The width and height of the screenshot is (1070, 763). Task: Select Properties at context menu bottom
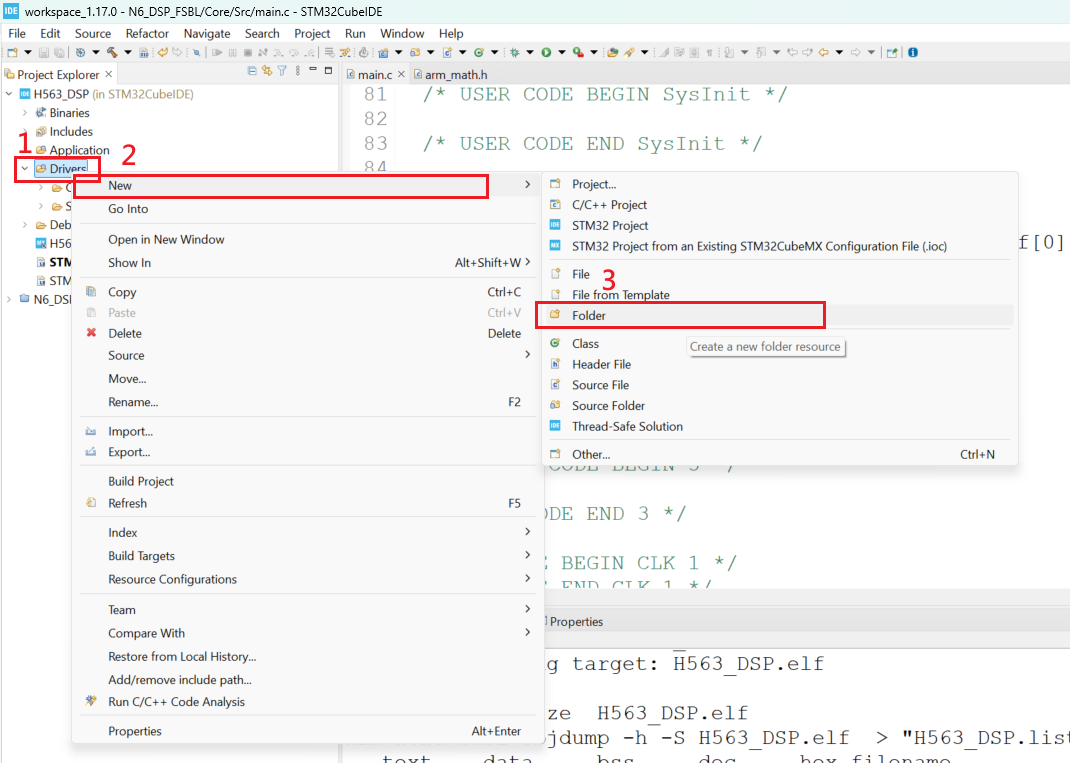pyautogui.click(x=307, y=731)
